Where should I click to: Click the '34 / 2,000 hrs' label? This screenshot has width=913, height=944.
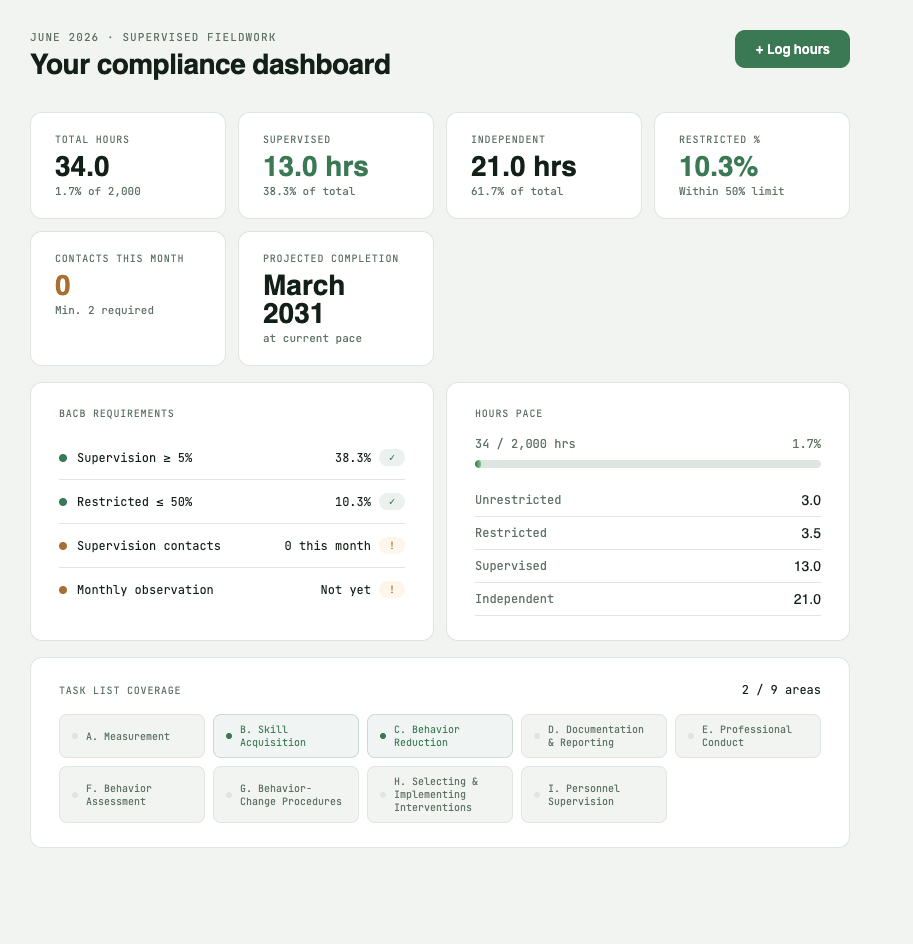point(525,444)
